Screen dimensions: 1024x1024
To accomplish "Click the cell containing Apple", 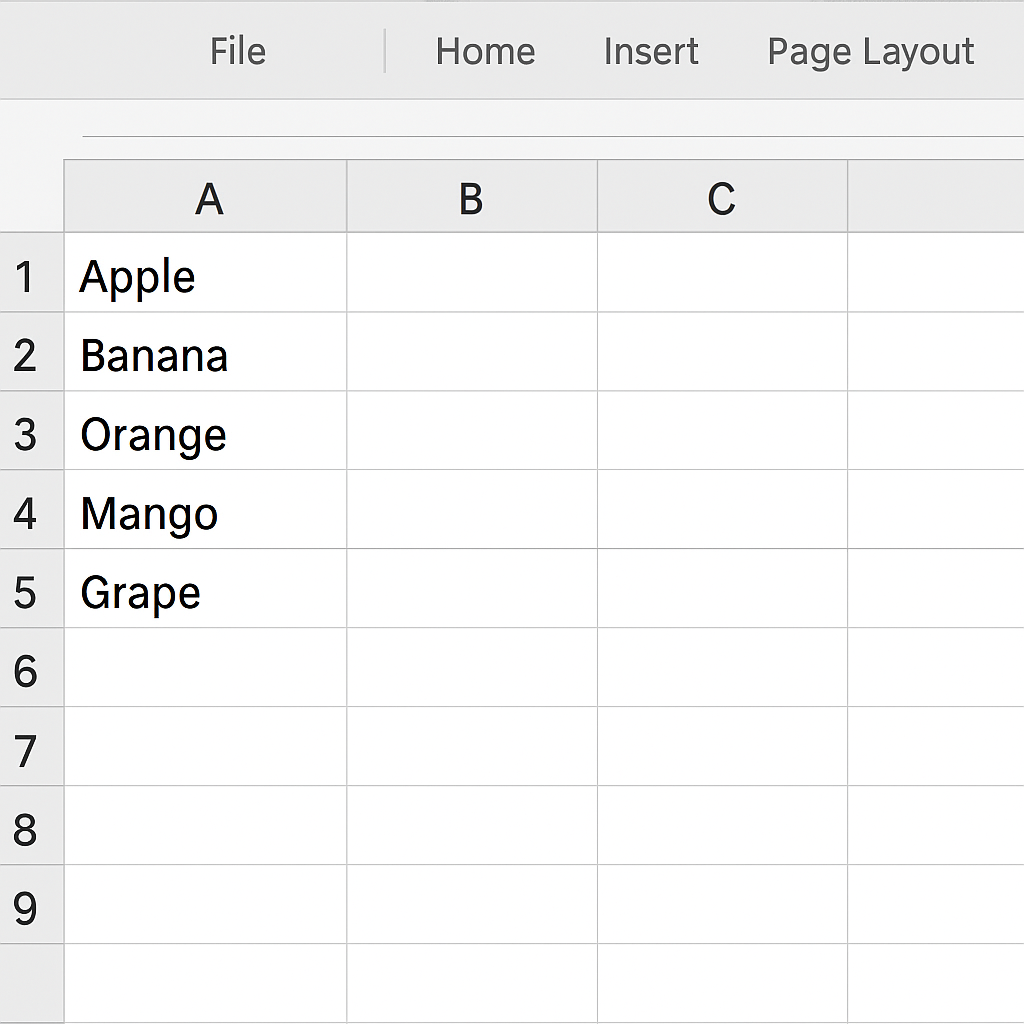I will click(x=206, y=272).
